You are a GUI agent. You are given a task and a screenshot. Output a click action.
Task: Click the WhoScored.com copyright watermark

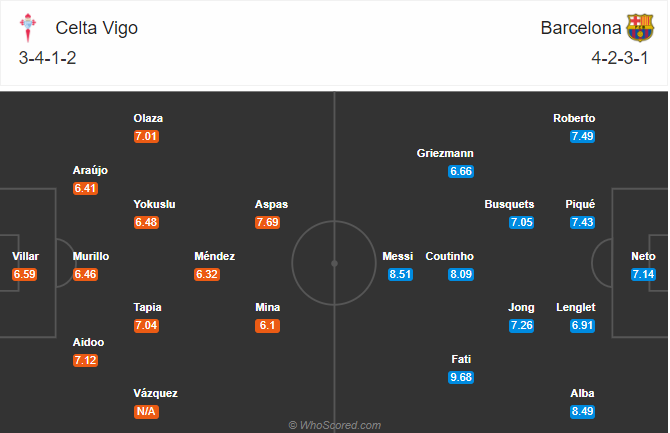[335, 425]
